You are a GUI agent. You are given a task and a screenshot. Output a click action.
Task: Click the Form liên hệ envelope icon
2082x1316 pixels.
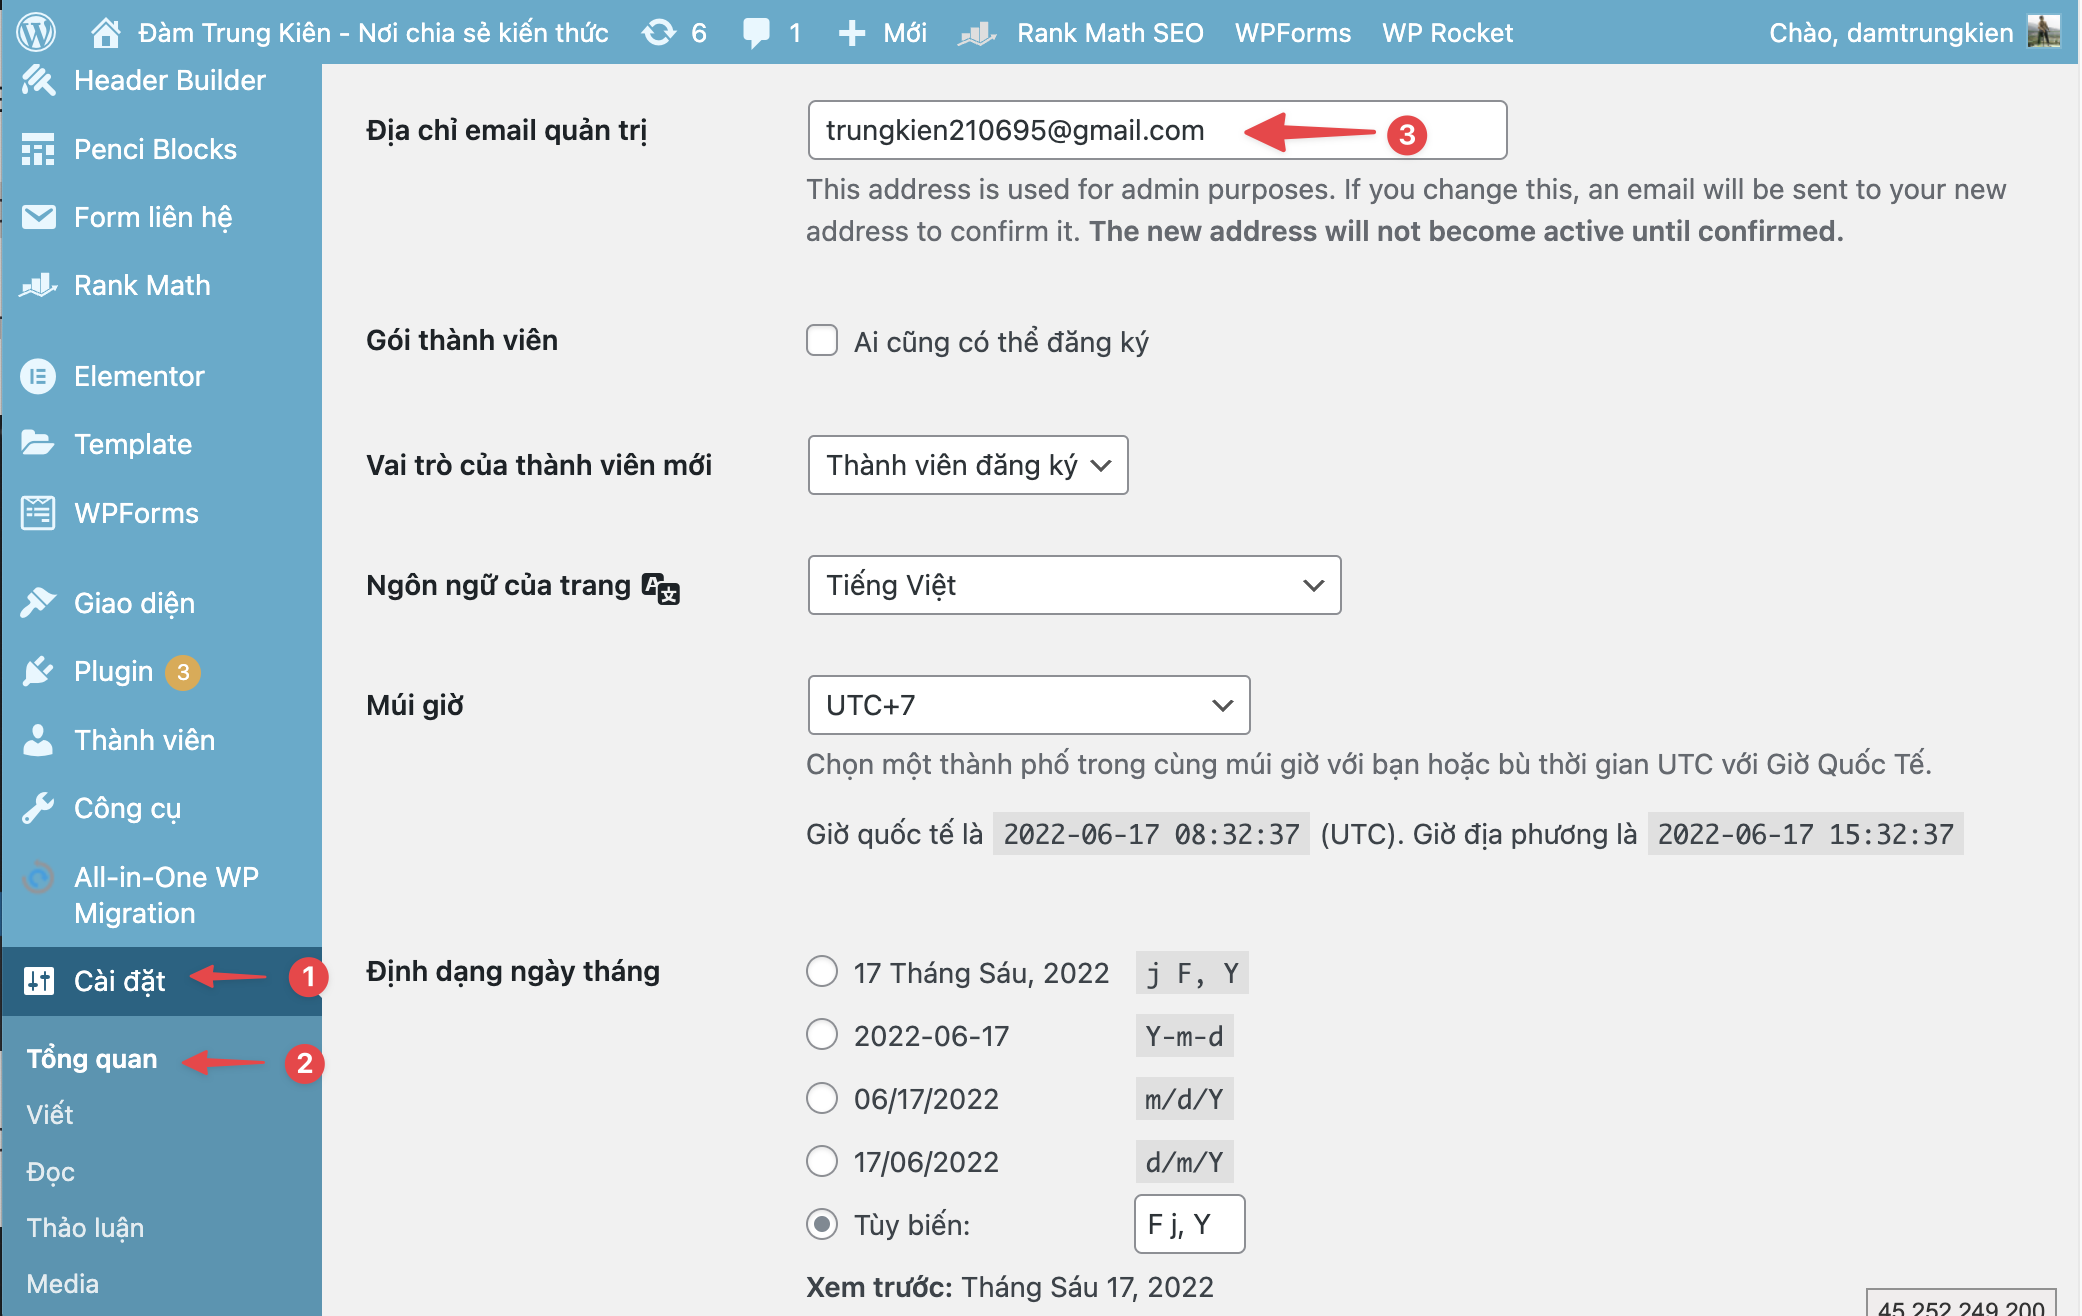point(38,217)
